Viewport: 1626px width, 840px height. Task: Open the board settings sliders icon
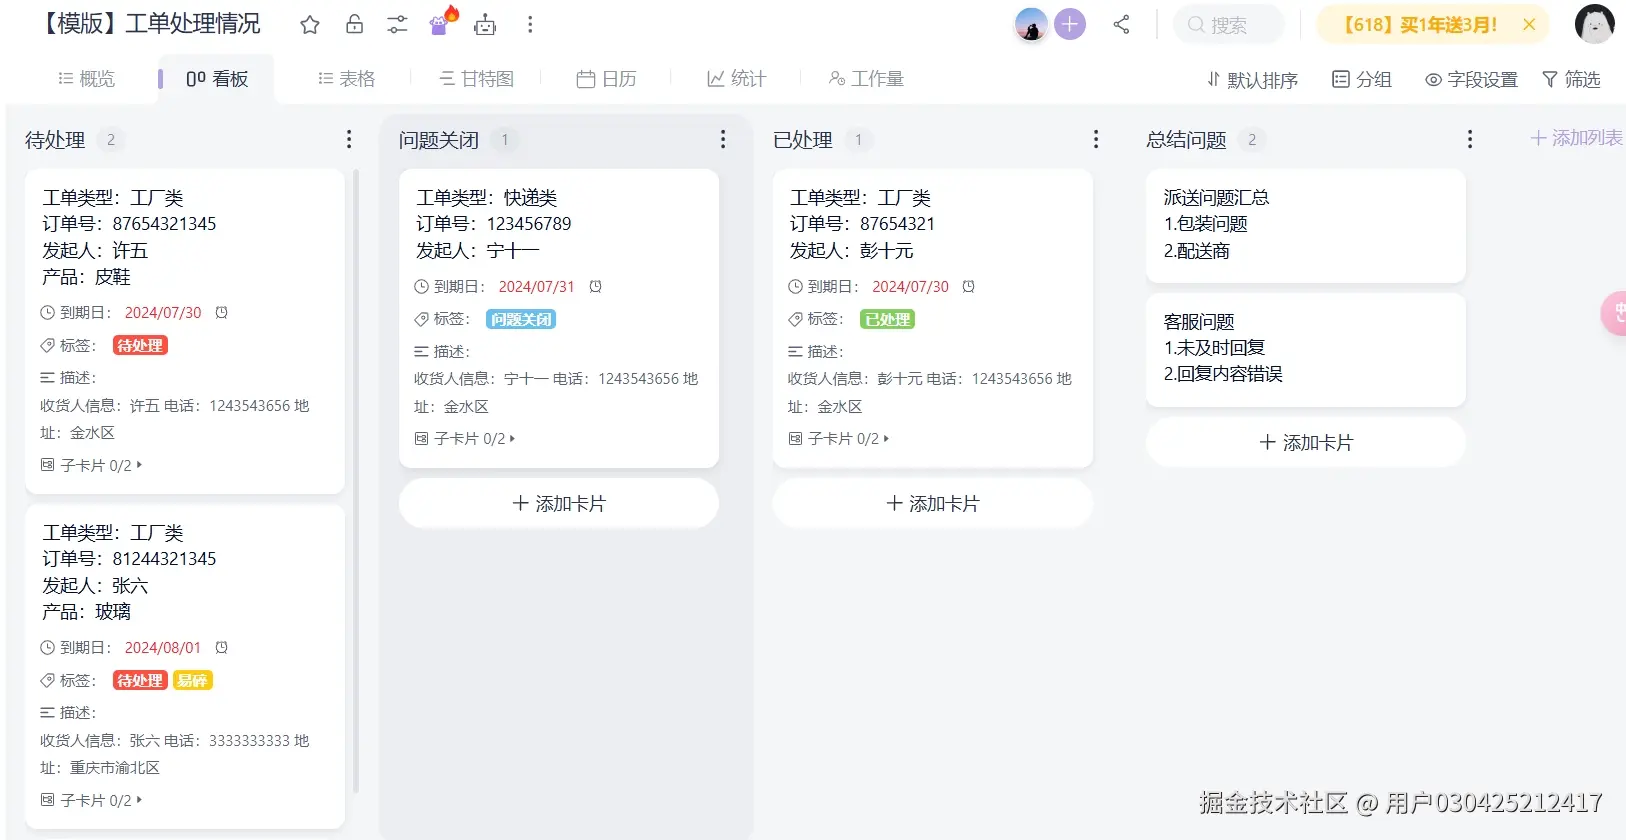click(397, 25)
